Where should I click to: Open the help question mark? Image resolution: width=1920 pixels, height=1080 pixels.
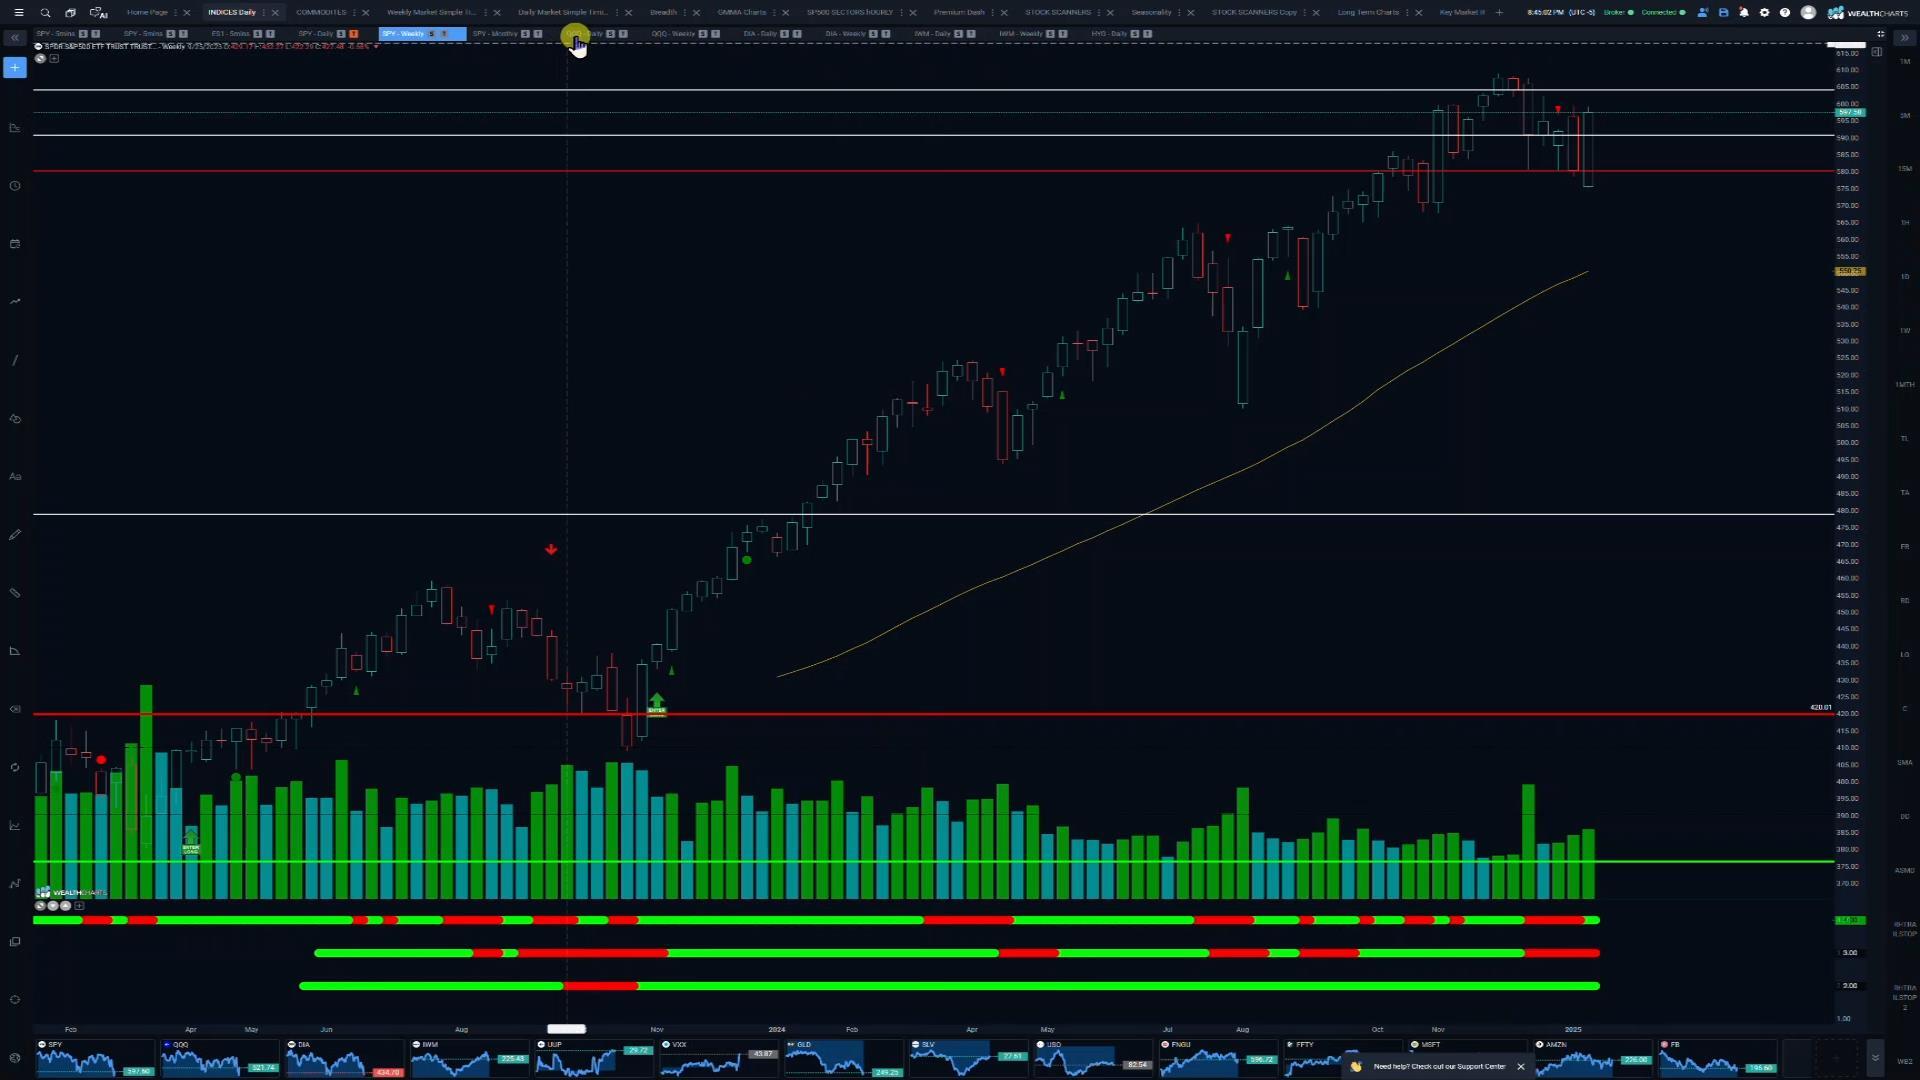click(1785, 12)
